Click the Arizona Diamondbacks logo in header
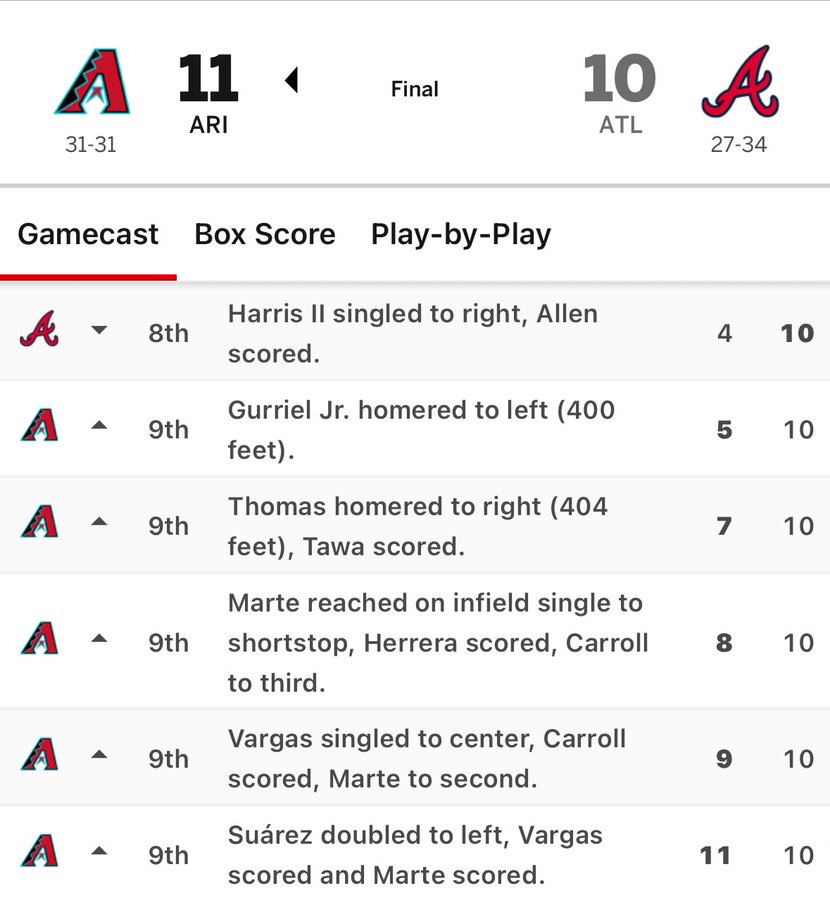Viewport: 830px width, 900px height. point(91,83)
